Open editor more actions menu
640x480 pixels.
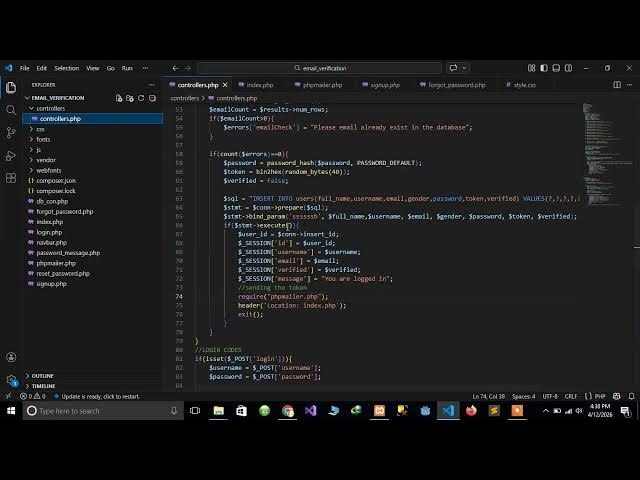pyautogui.click(x=629, y=85)
